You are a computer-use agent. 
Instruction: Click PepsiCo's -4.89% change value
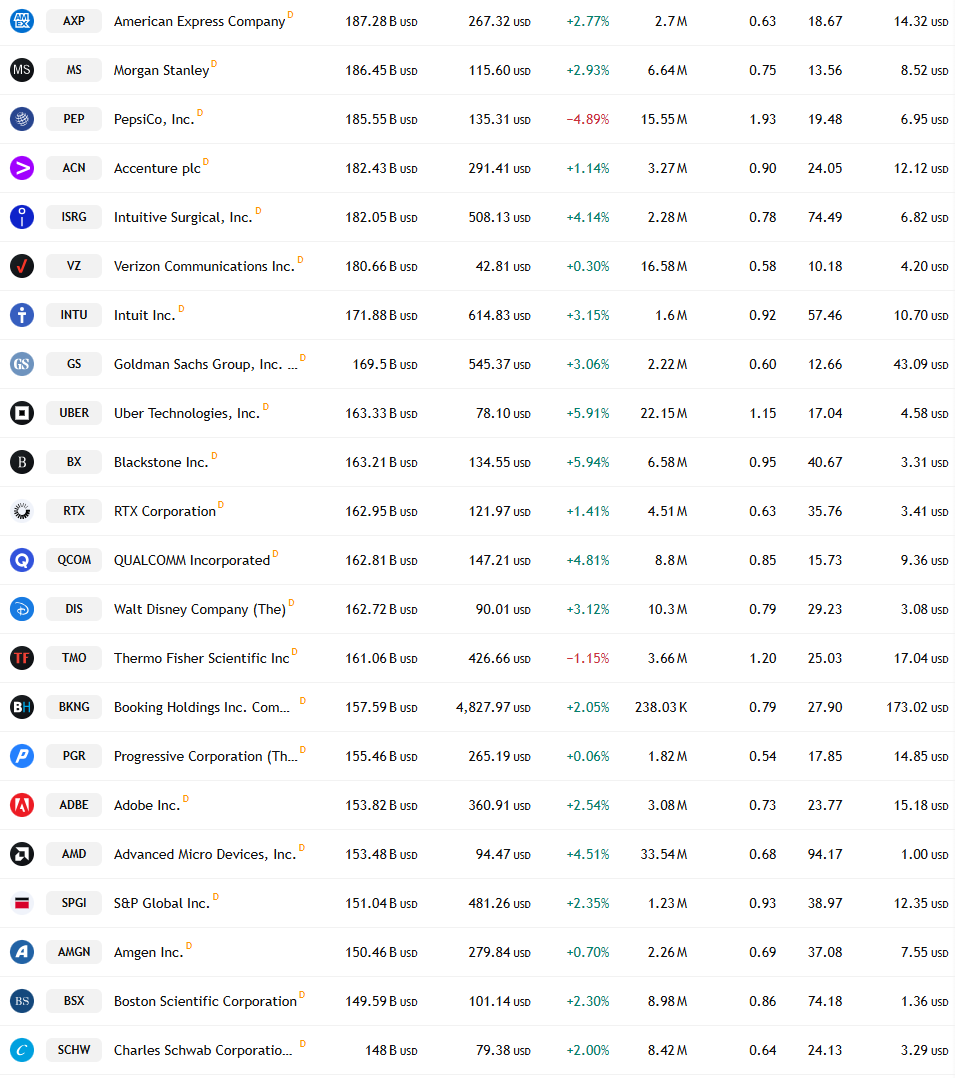pyautogui.click(x=588, y=119)
